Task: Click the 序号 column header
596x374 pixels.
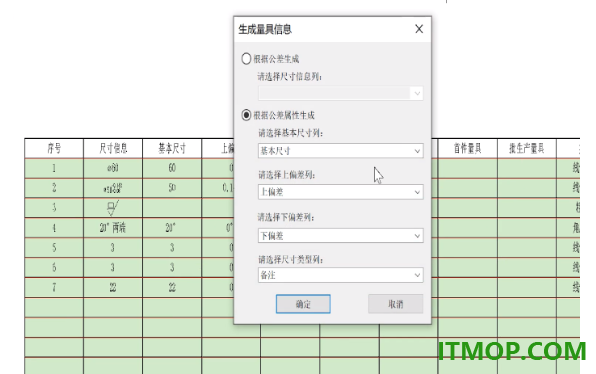Action: pos(54,148)
